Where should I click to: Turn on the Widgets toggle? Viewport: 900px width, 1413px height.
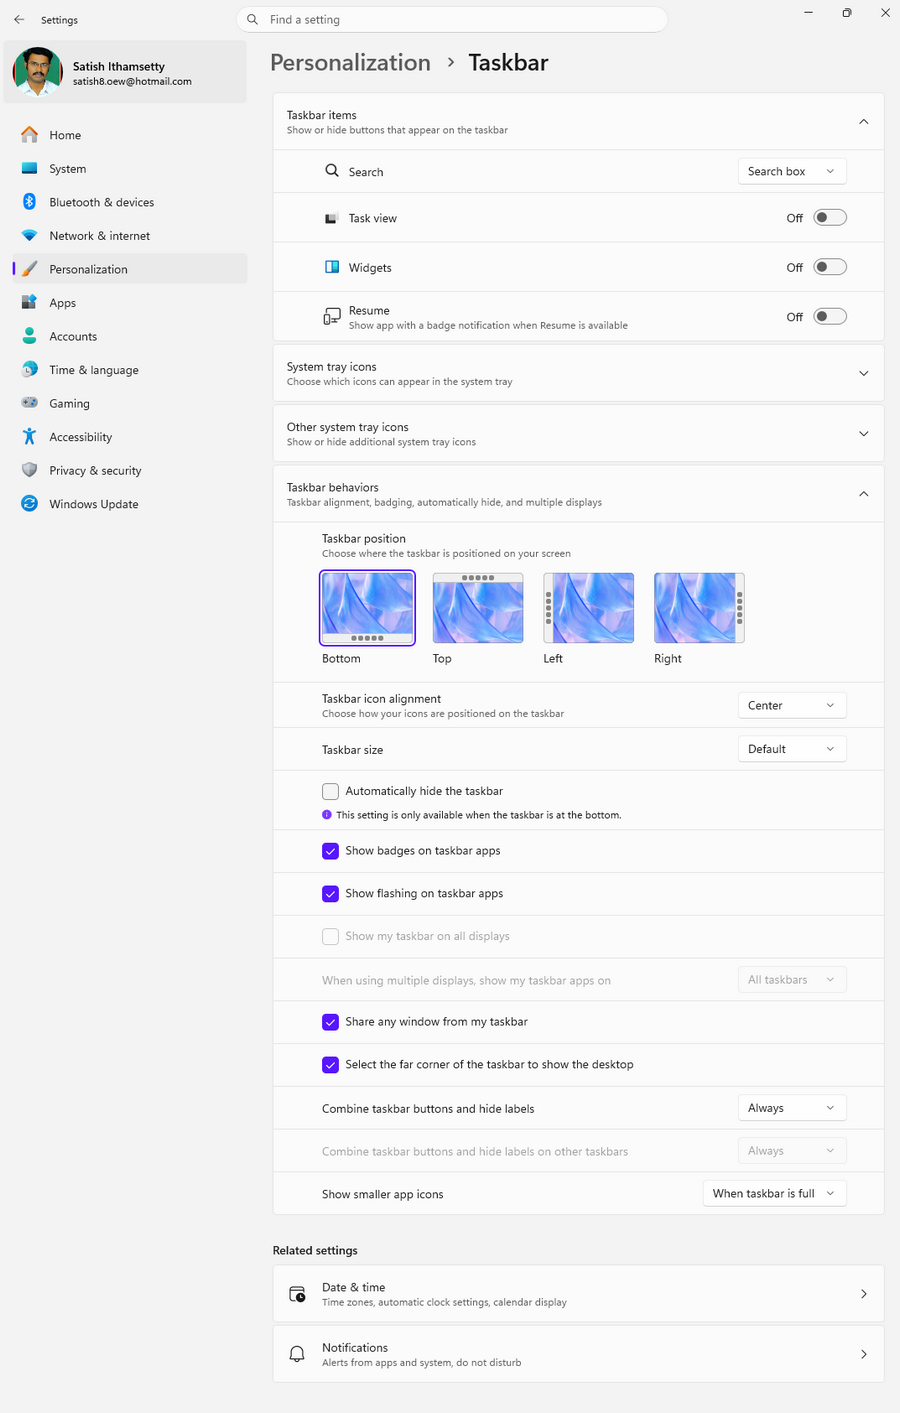[830, 267]
